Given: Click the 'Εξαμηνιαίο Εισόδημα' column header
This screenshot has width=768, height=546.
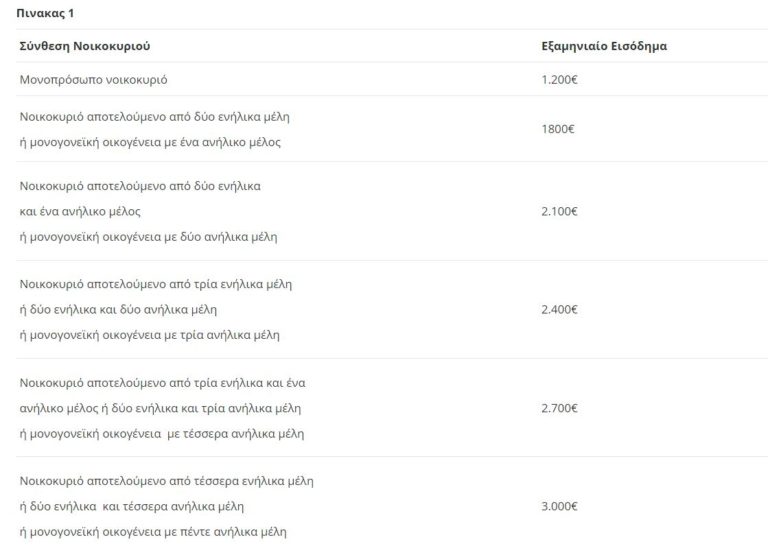Looking at the screenshot, I should pos(603,46).
